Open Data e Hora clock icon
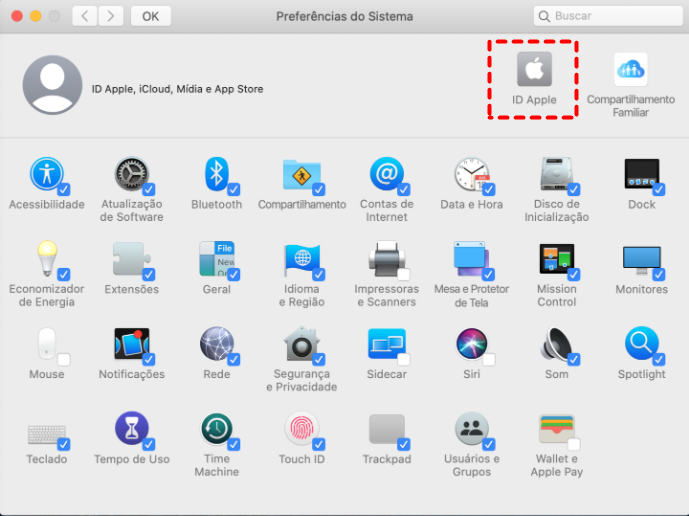The image size is (689, 516). click(471, 174)
